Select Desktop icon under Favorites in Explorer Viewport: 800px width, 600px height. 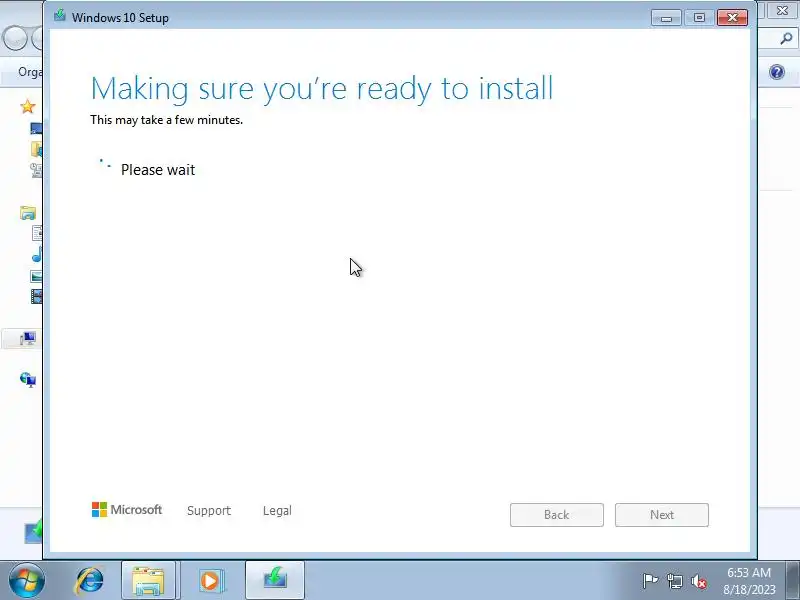pyautogui.click(x=36, y=128)
